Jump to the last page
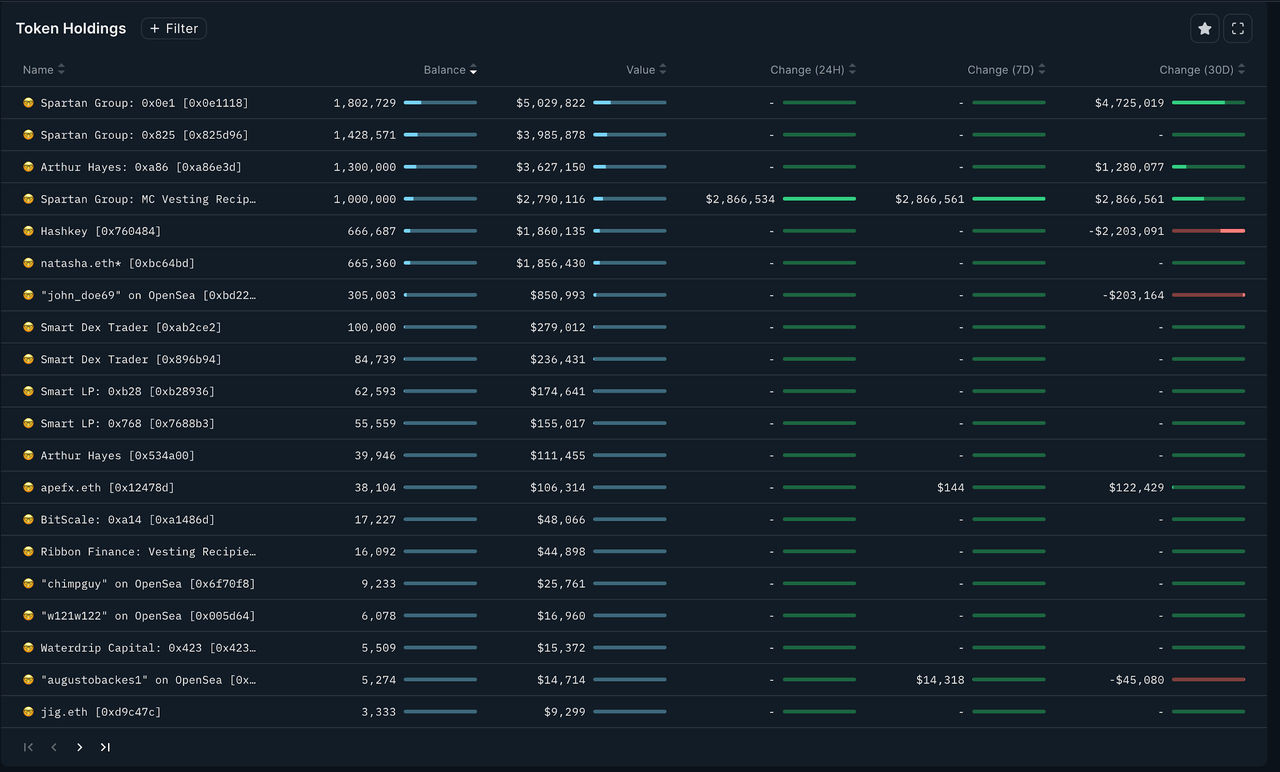1280x772 pixels. [105, 747]
